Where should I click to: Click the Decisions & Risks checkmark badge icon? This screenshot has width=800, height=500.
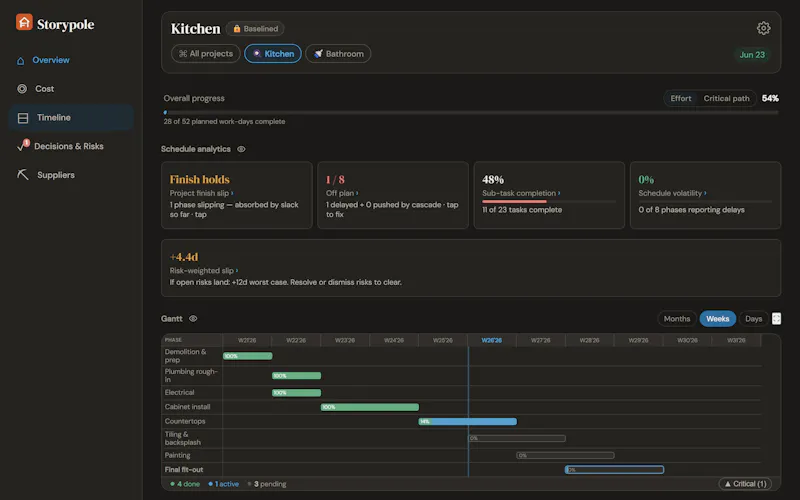pyautogui.click(x=23, y=145)
